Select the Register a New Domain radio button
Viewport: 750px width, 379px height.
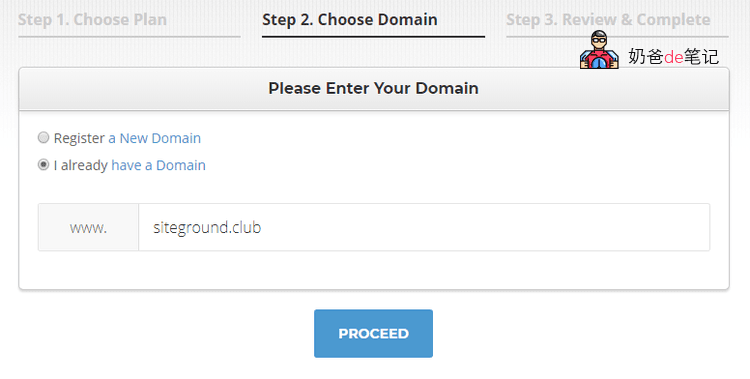[x=44, y=138]
